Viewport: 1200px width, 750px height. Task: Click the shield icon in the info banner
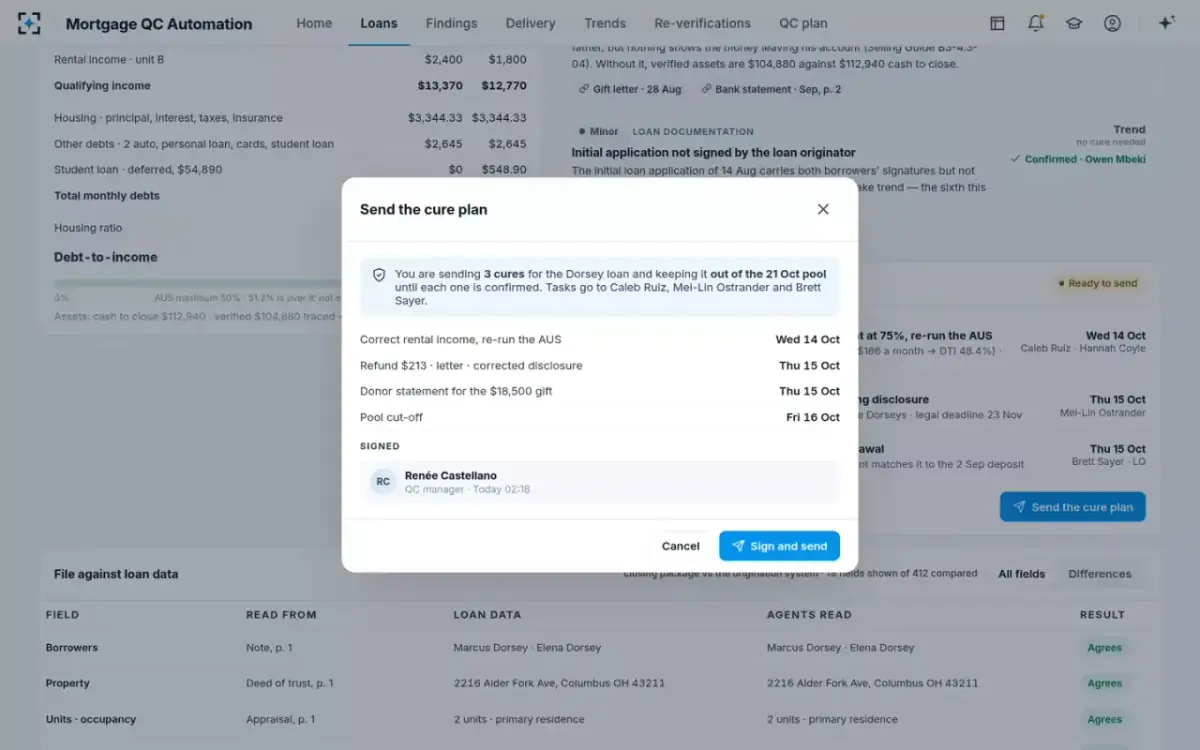[x=379, y=274]
